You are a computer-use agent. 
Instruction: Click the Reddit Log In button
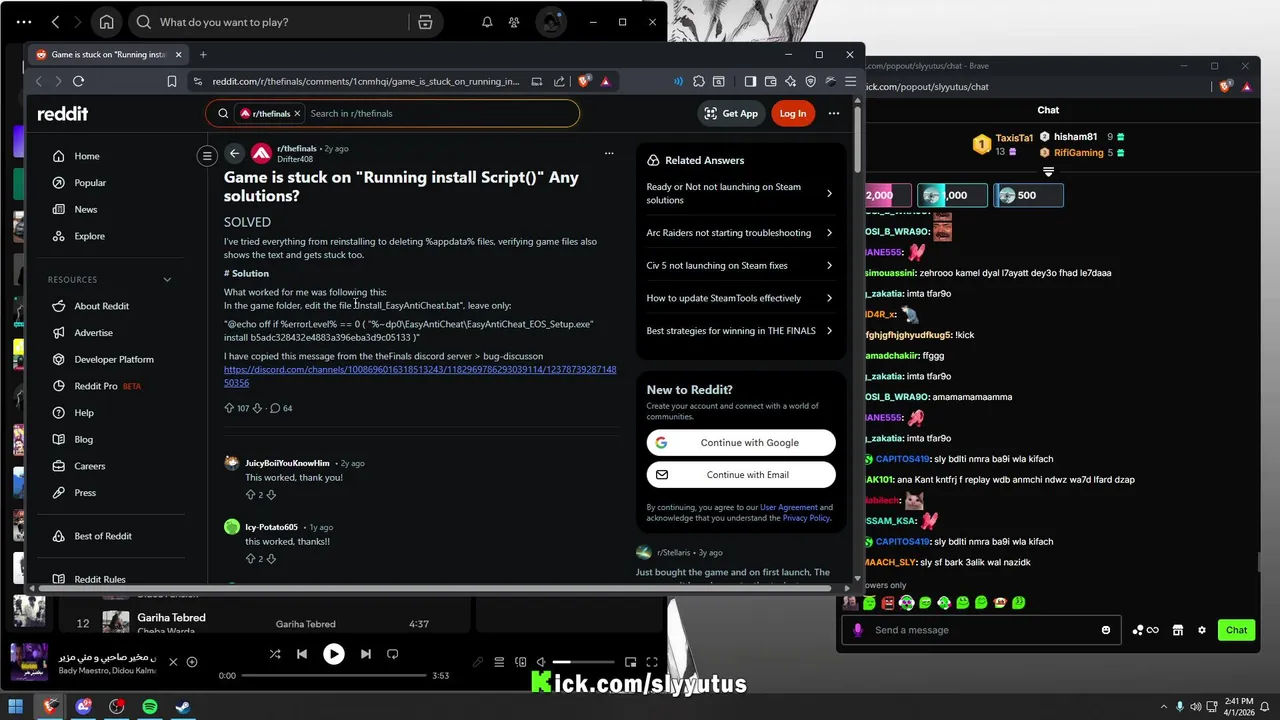[x=793, y=113]
